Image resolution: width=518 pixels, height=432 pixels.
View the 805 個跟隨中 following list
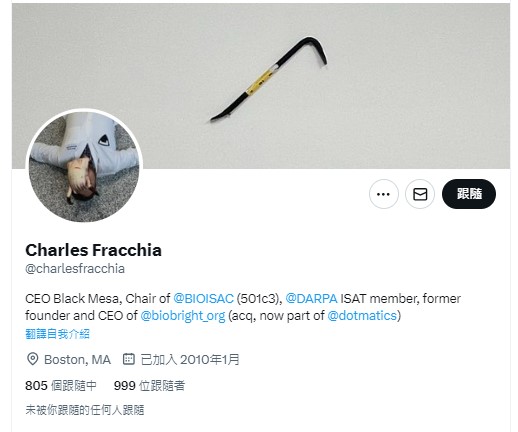61,386
